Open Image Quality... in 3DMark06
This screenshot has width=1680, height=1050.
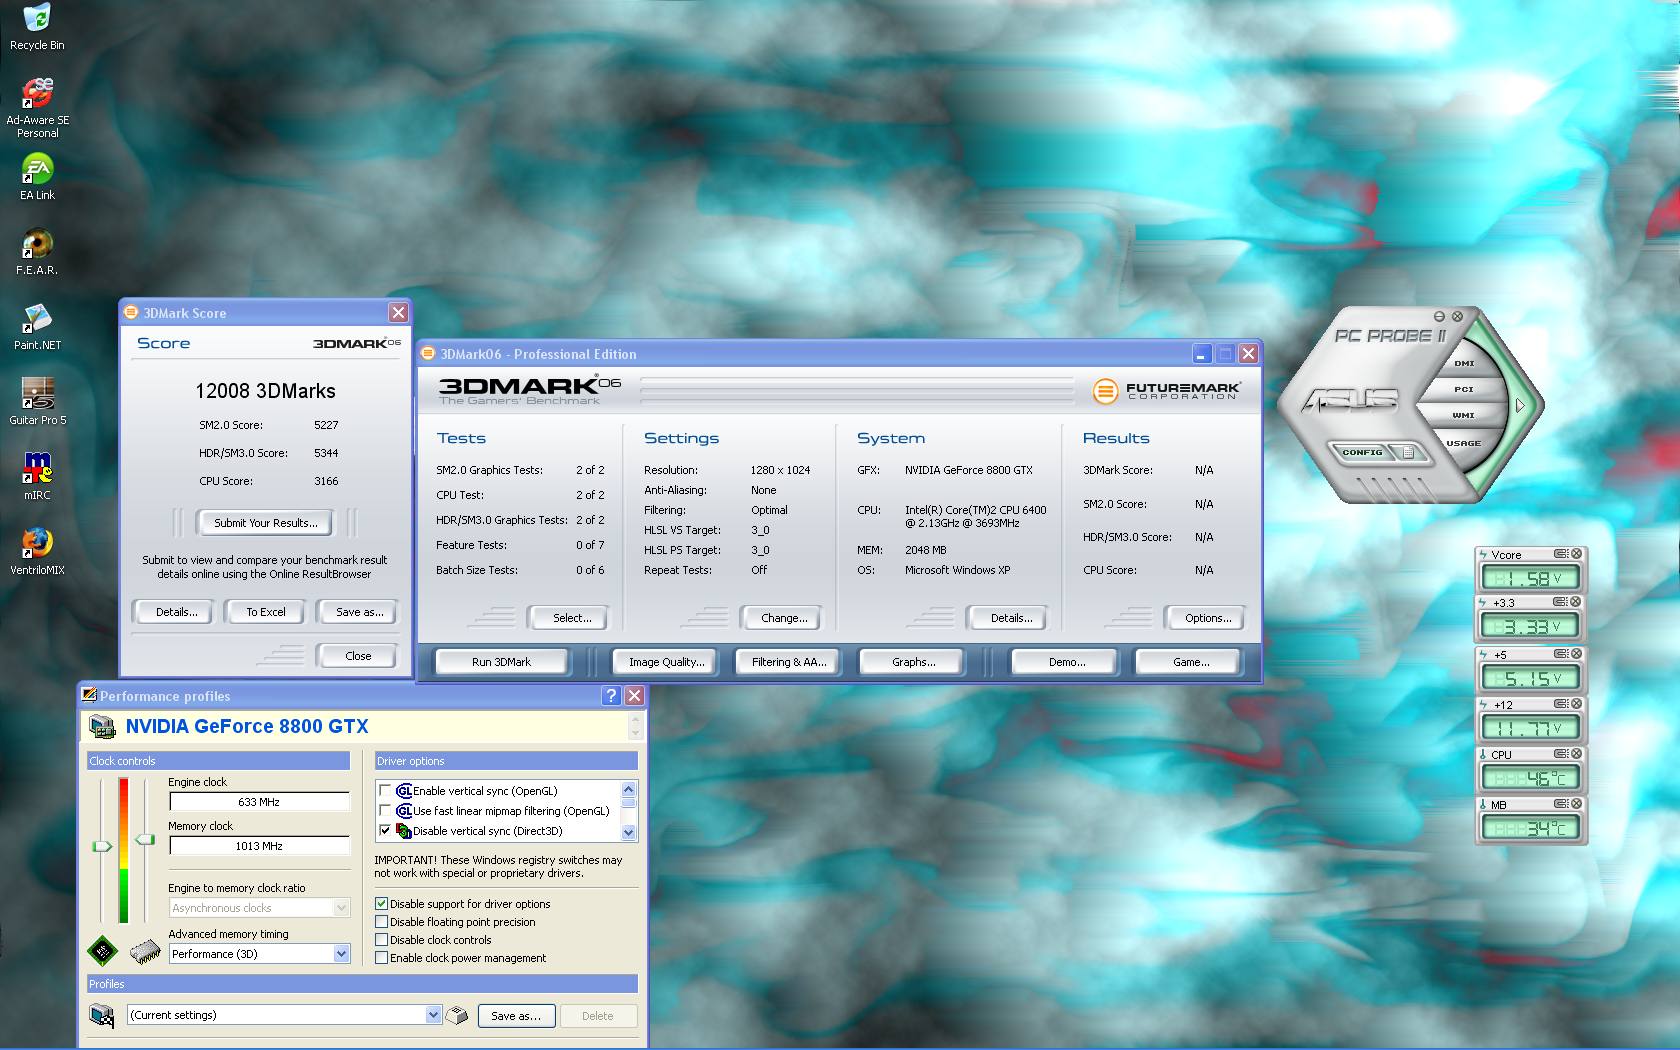[666, 662]
